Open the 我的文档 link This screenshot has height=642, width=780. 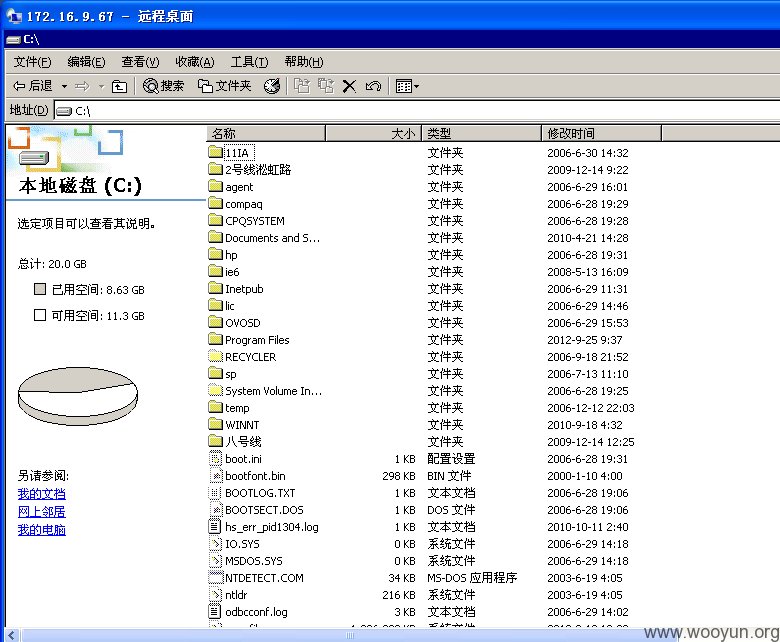tap(42, 494)
